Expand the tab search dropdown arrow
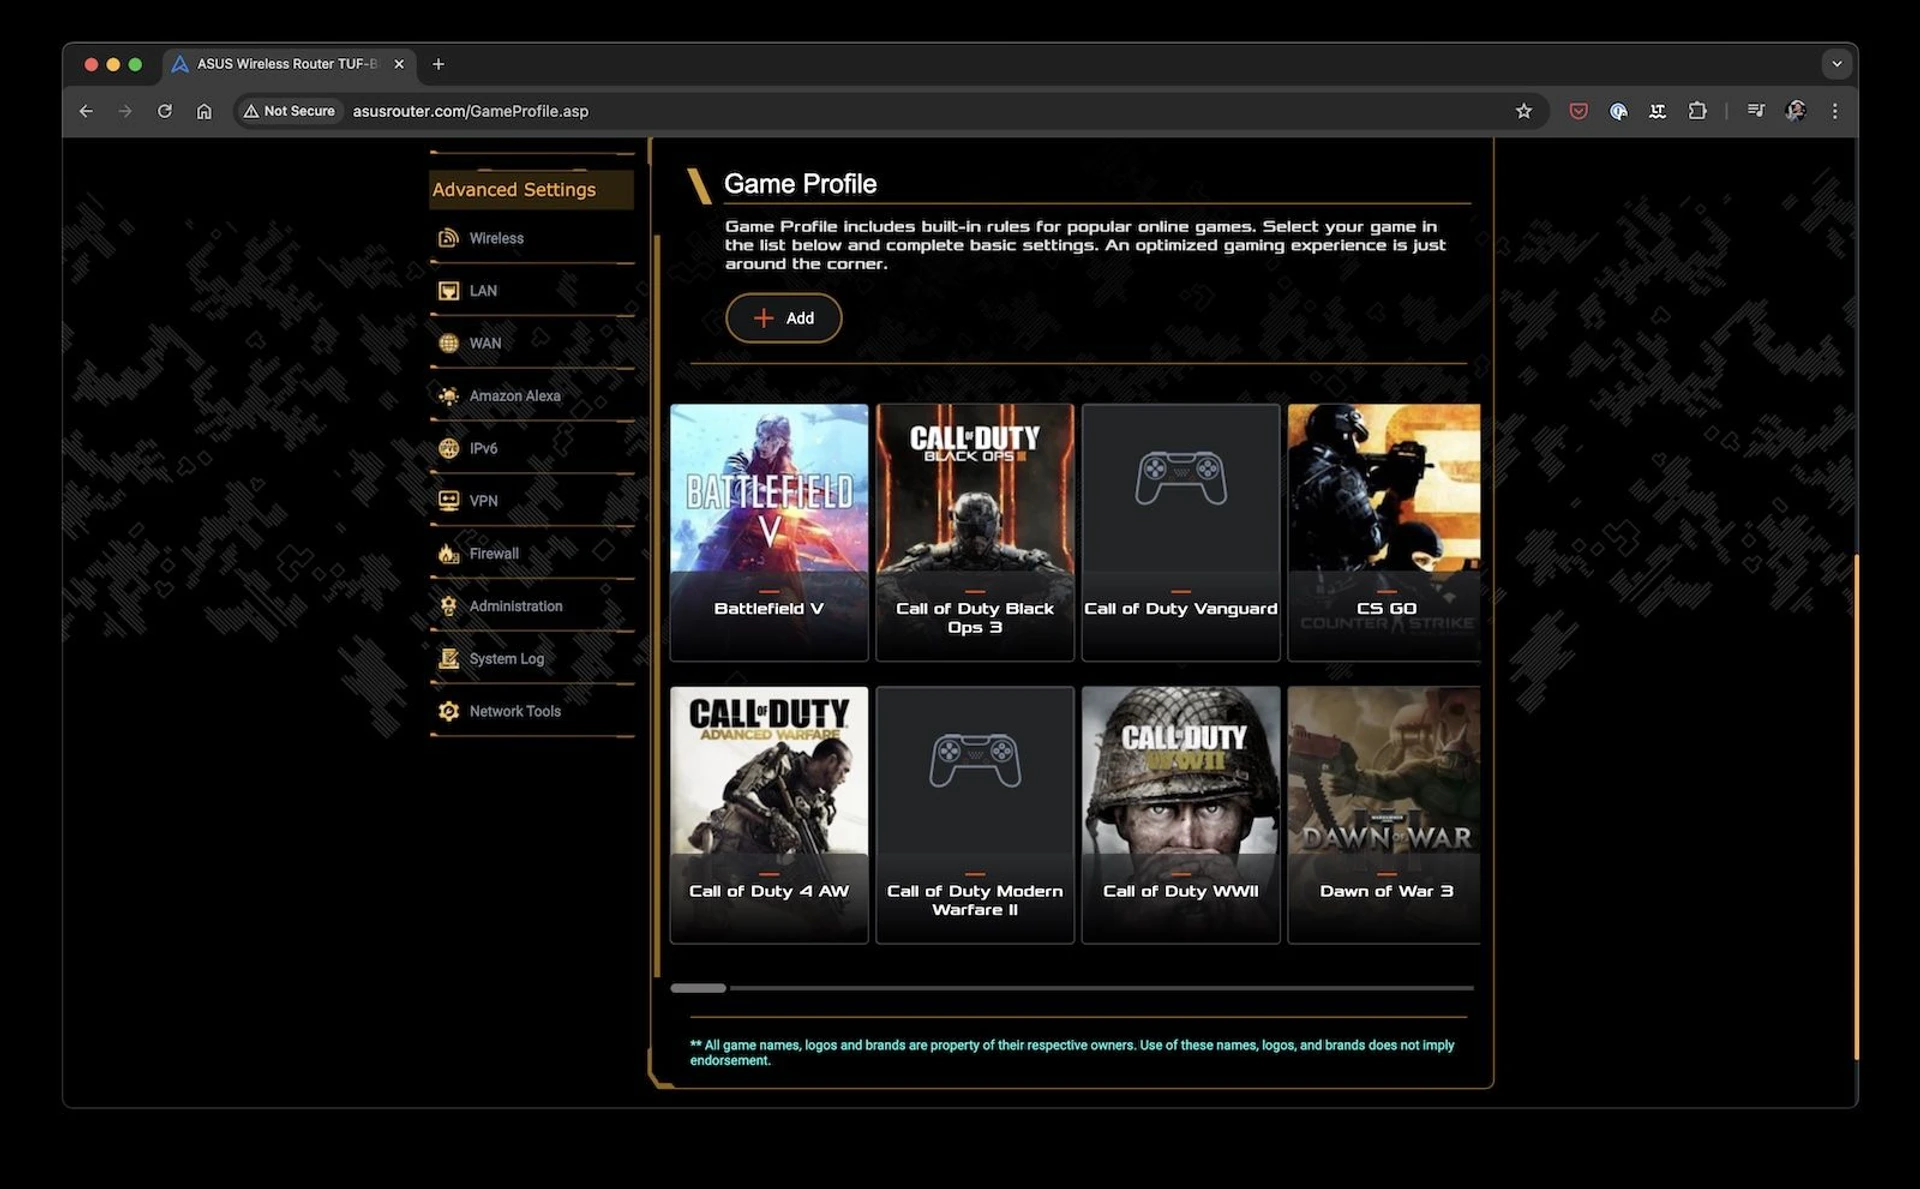 point(1837,64)
